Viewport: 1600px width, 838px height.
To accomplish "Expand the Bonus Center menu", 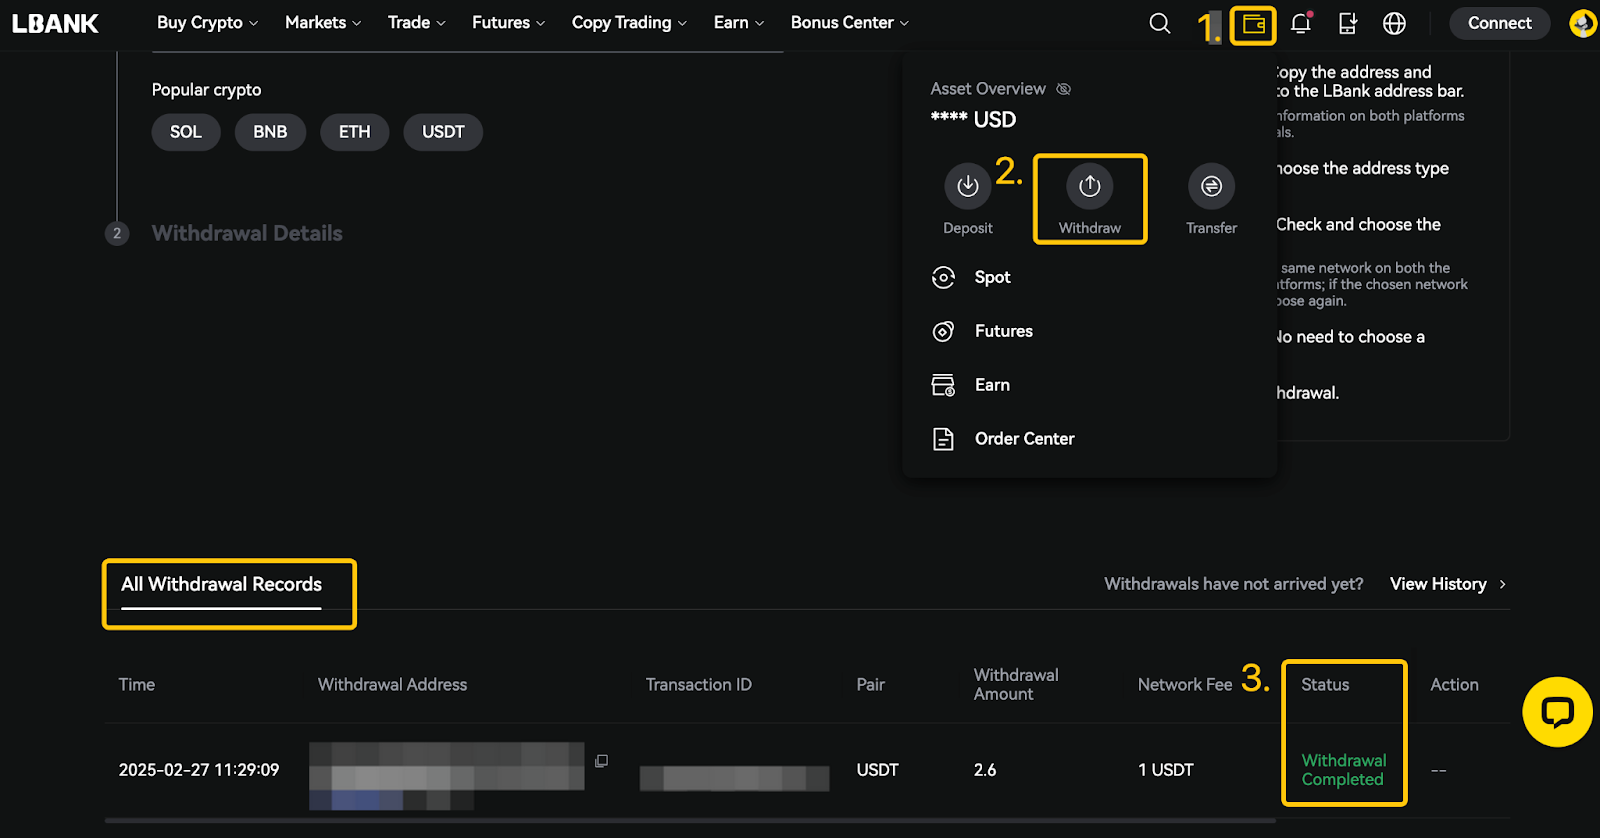I will coord(849,23).
